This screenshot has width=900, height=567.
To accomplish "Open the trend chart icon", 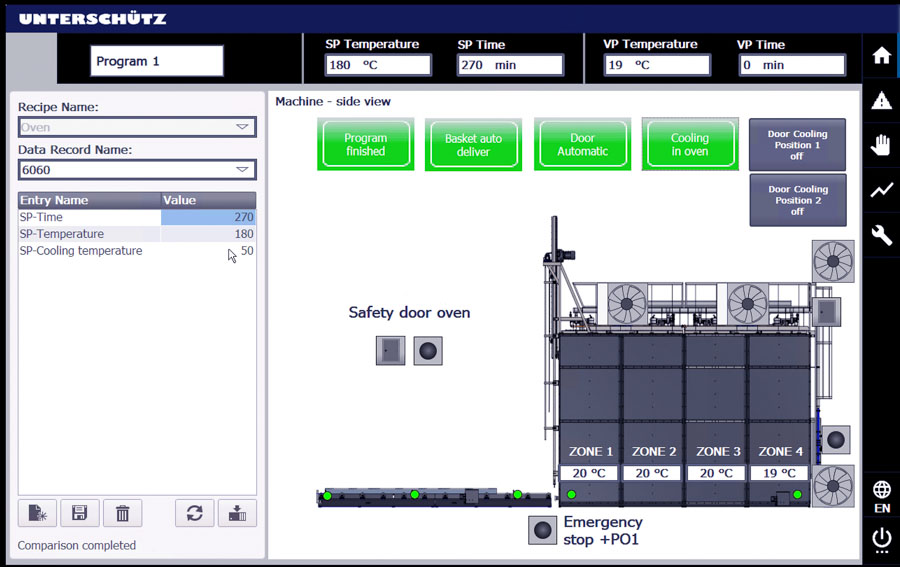I will (881, 190).
